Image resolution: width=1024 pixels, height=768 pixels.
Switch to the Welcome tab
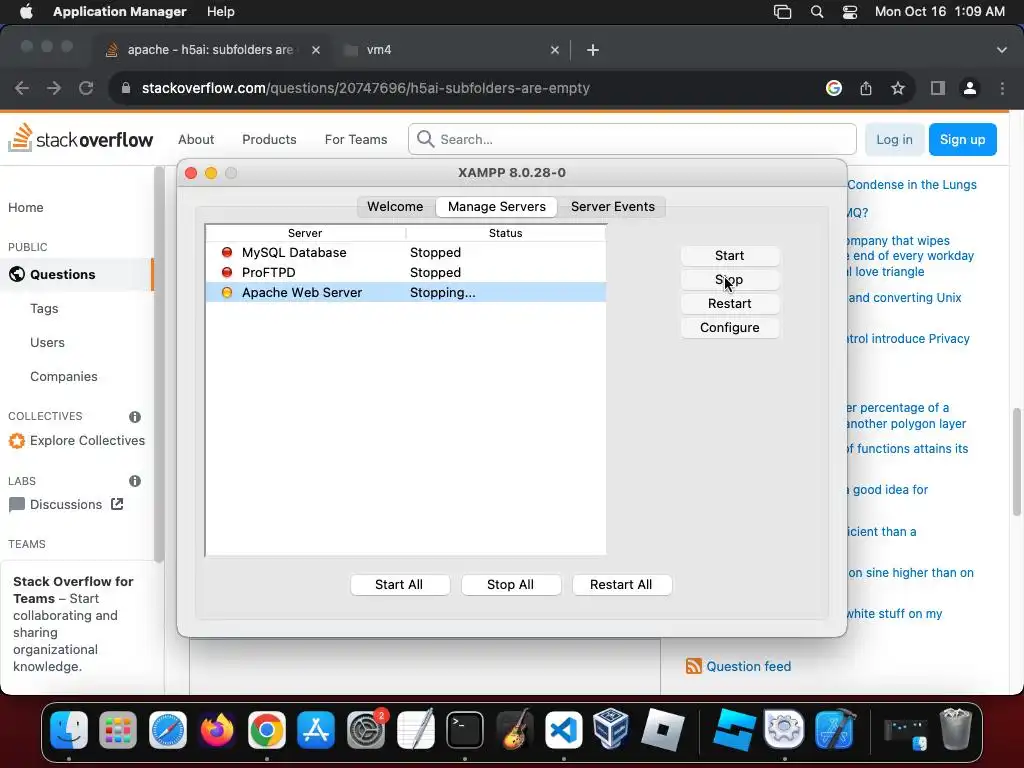(395, 206)
